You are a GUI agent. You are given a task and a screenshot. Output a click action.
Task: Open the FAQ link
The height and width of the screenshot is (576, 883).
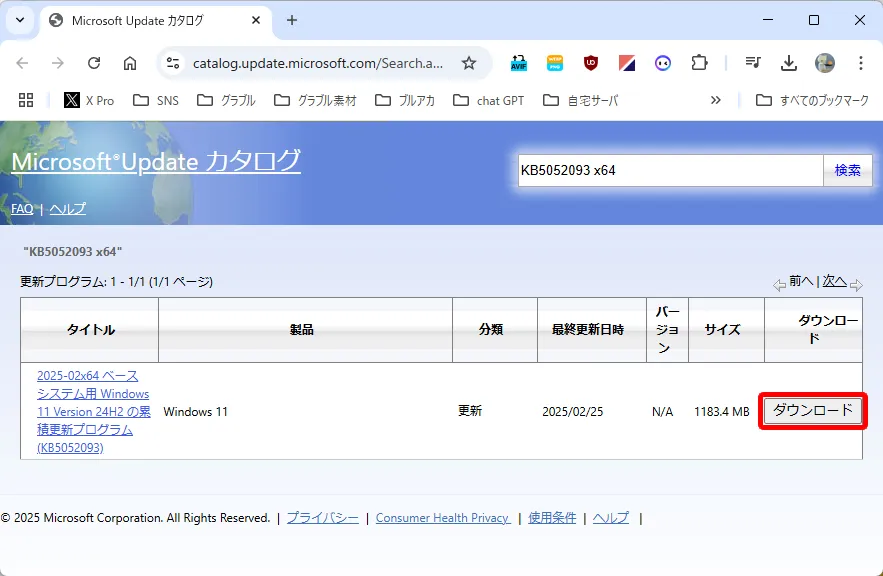[22, 208]
